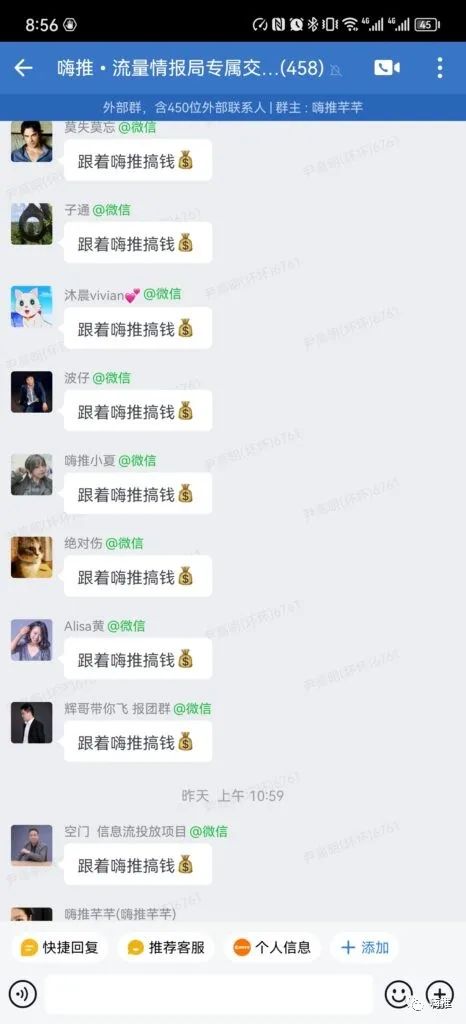View 子通's profile avatar
This screenshot has height=1024, width=466.
(31, 223)
